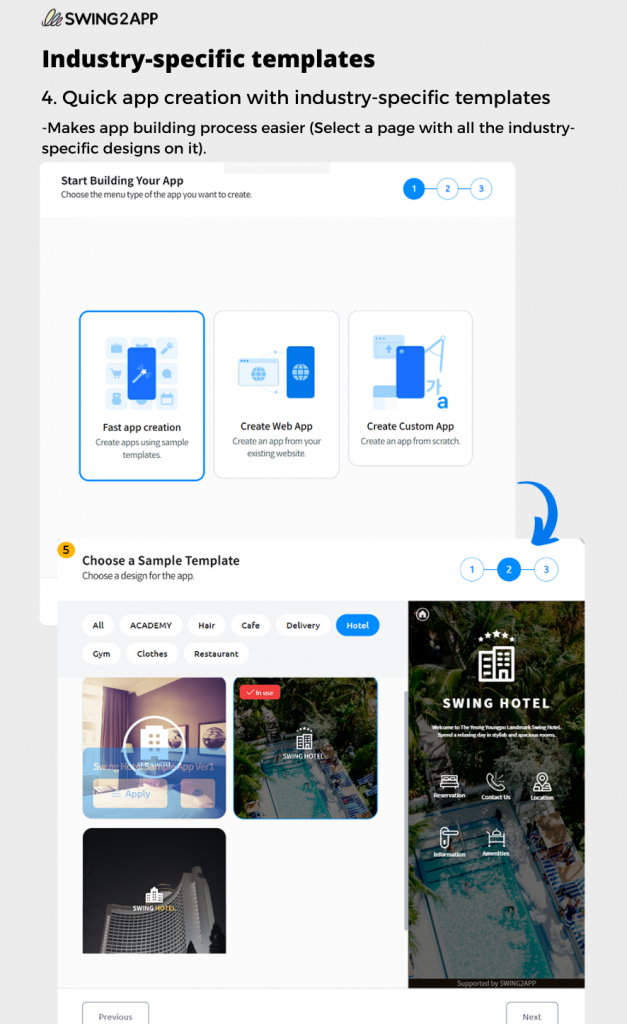627x1024 pixels.
Task: Show Cafe category templates
Action: tap(250, 625)
